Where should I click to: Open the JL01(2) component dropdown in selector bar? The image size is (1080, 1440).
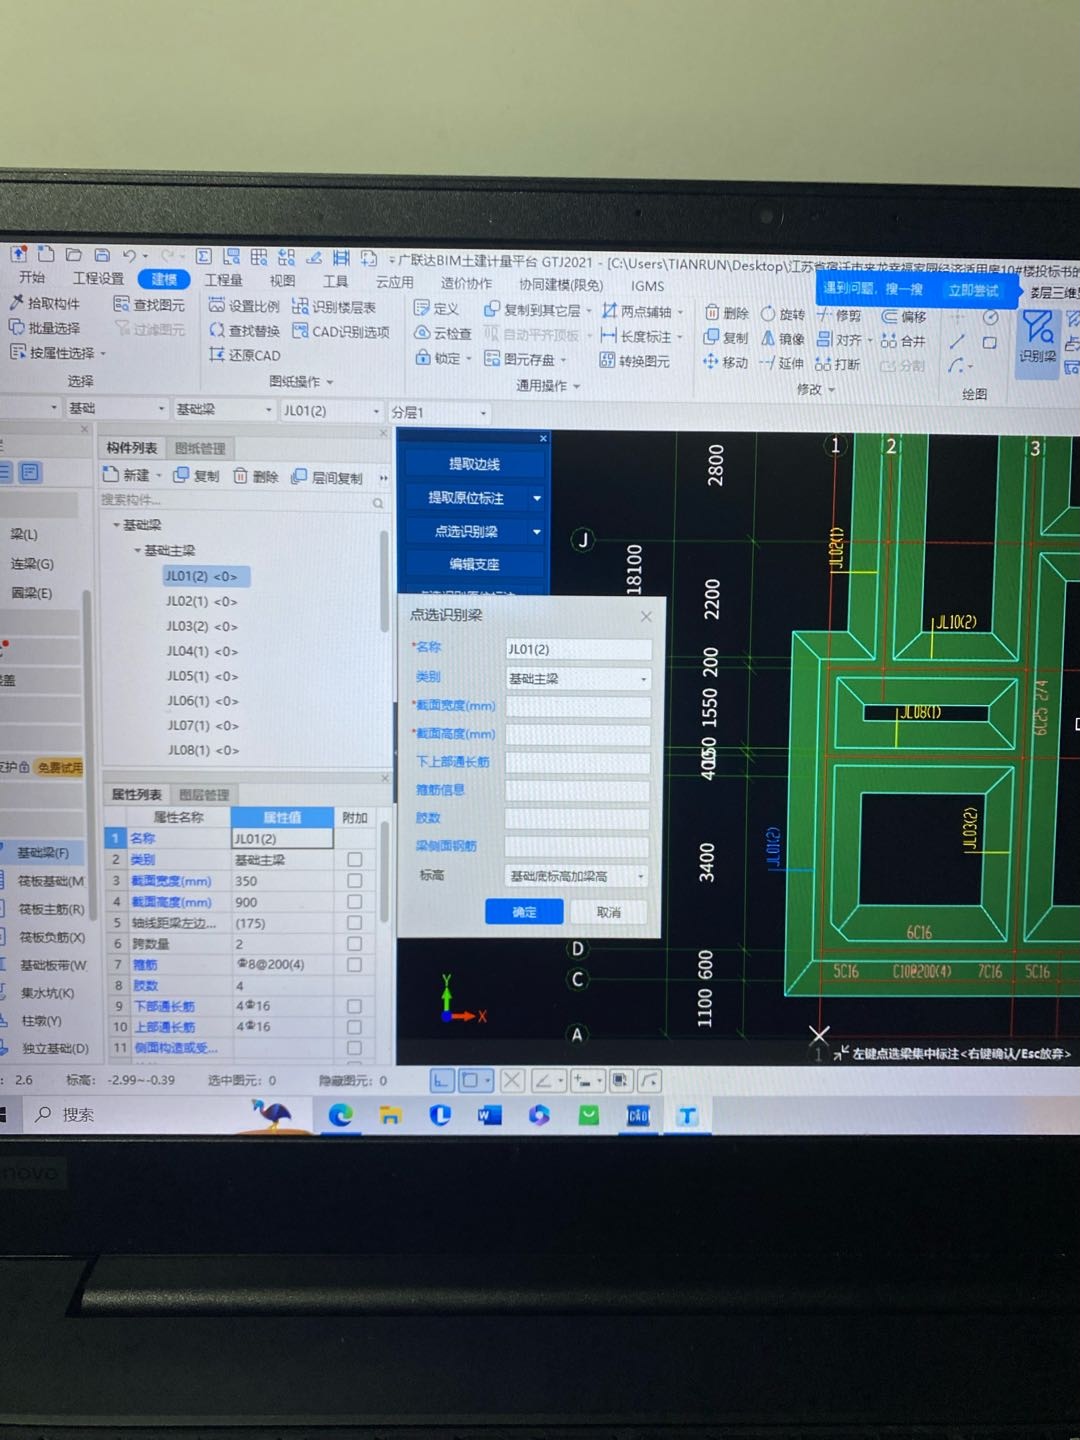pos(331,410)
